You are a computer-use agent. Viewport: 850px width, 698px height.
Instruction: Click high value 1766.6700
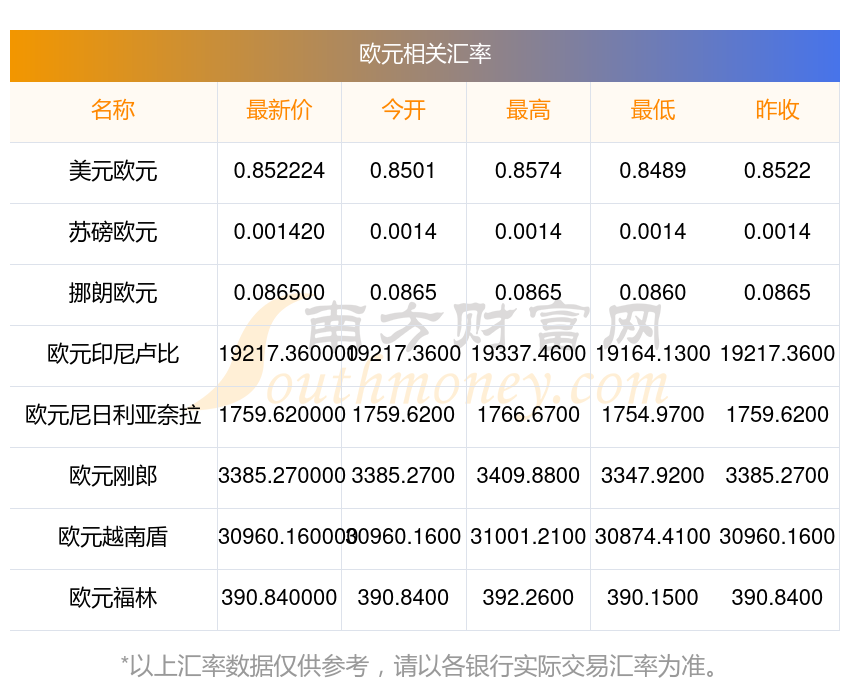coord(528,415)
